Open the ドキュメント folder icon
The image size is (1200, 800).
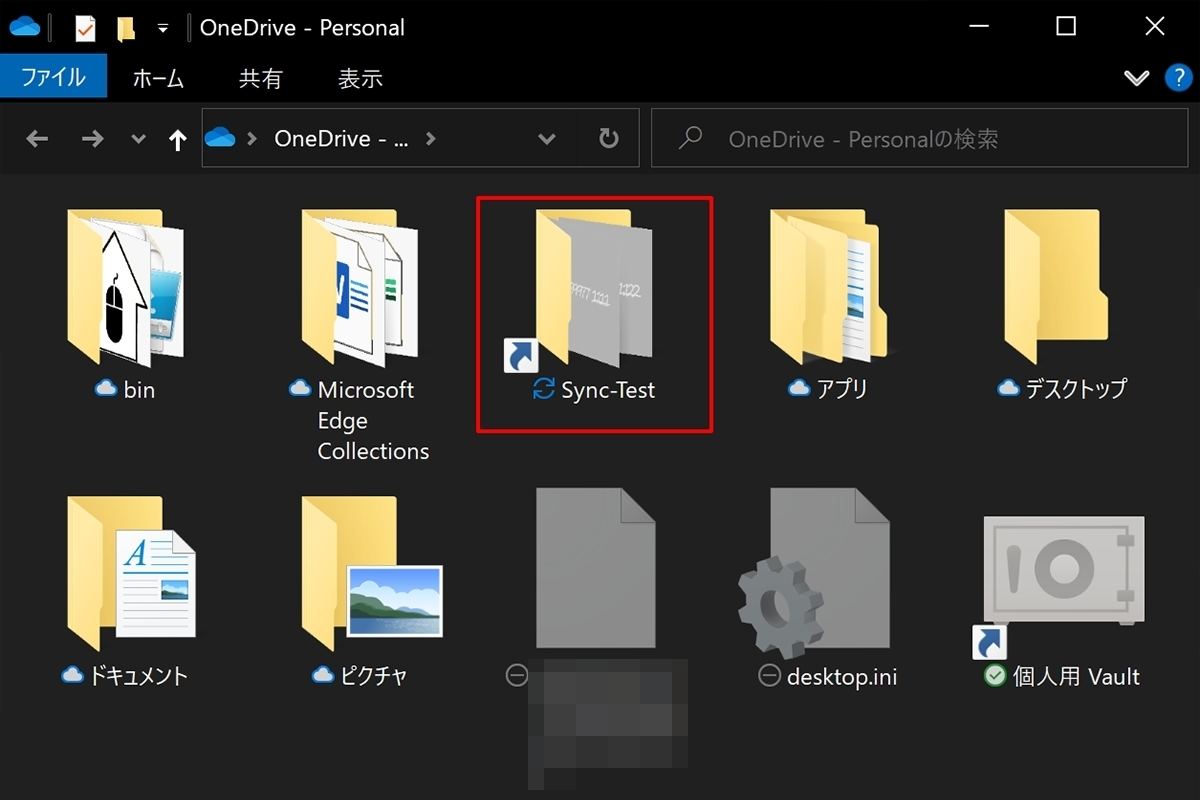coord(131,574)
